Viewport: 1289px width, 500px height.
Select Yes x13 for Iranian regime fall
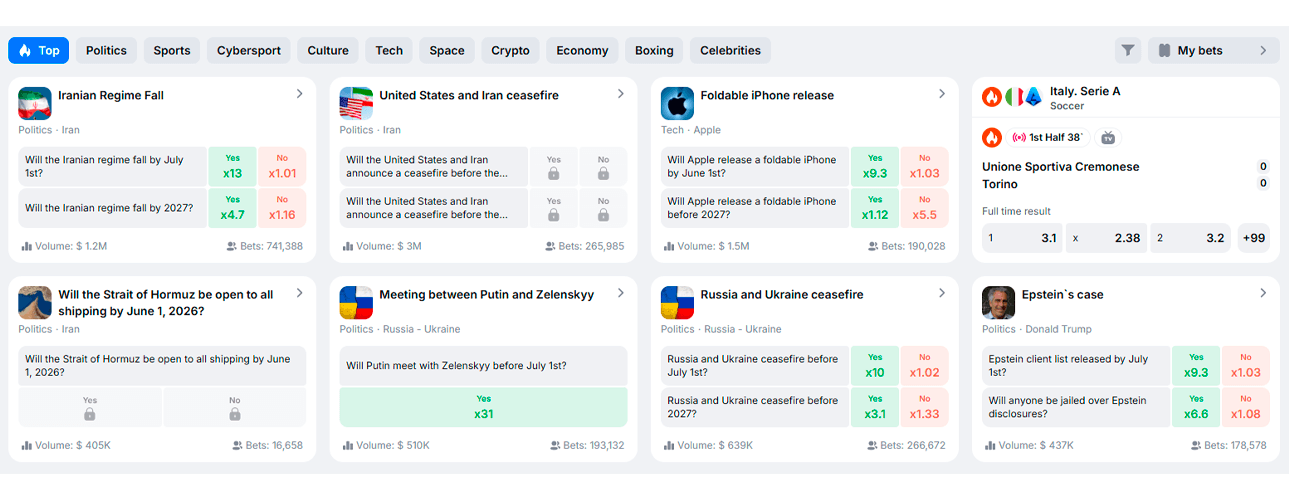tap(232, 166)
